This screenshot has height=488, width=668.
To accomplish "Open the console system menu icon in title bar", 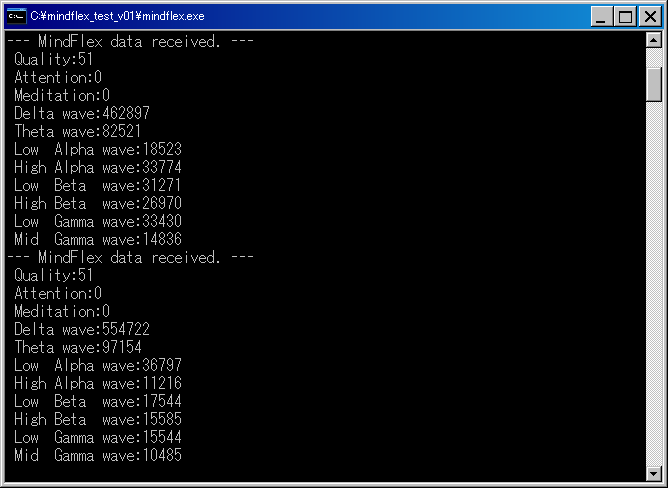I will pyautogui.click(x=16, y=16).
